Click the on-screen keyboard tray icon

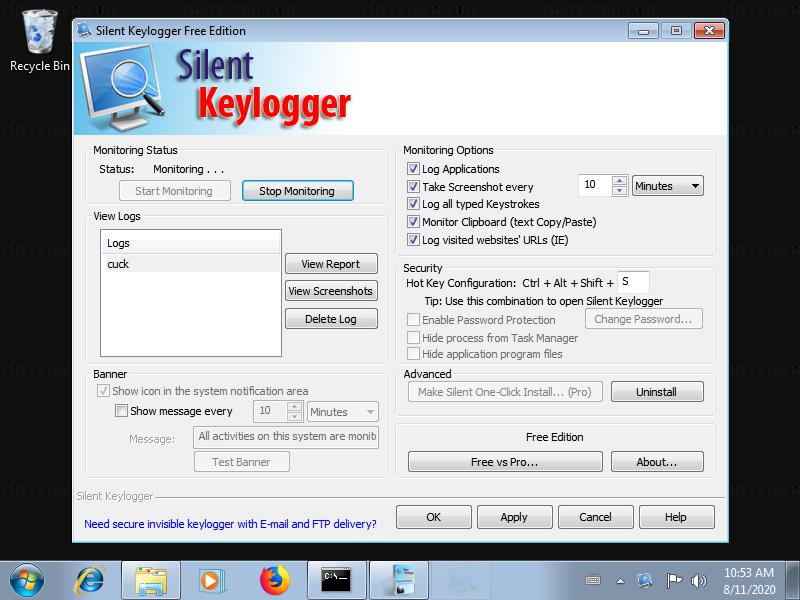593,581
